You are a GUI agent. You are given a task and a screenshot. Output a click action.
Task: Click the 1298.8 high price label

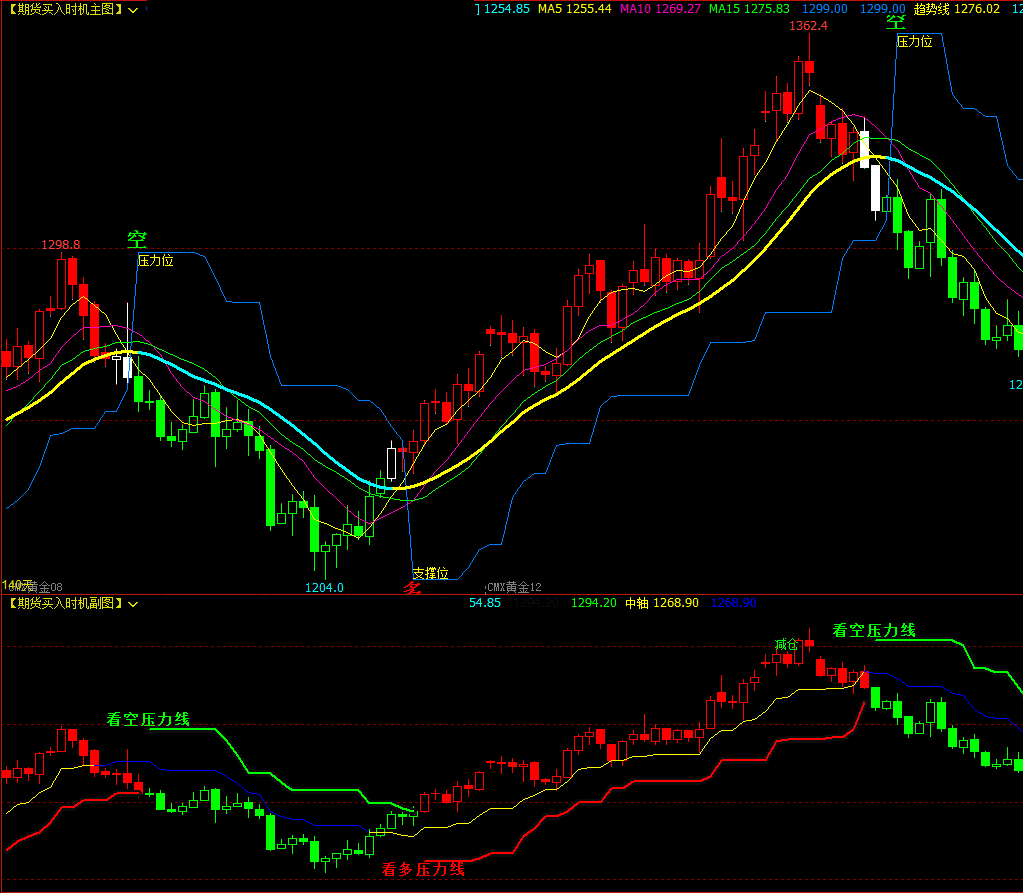coord(61,245)
